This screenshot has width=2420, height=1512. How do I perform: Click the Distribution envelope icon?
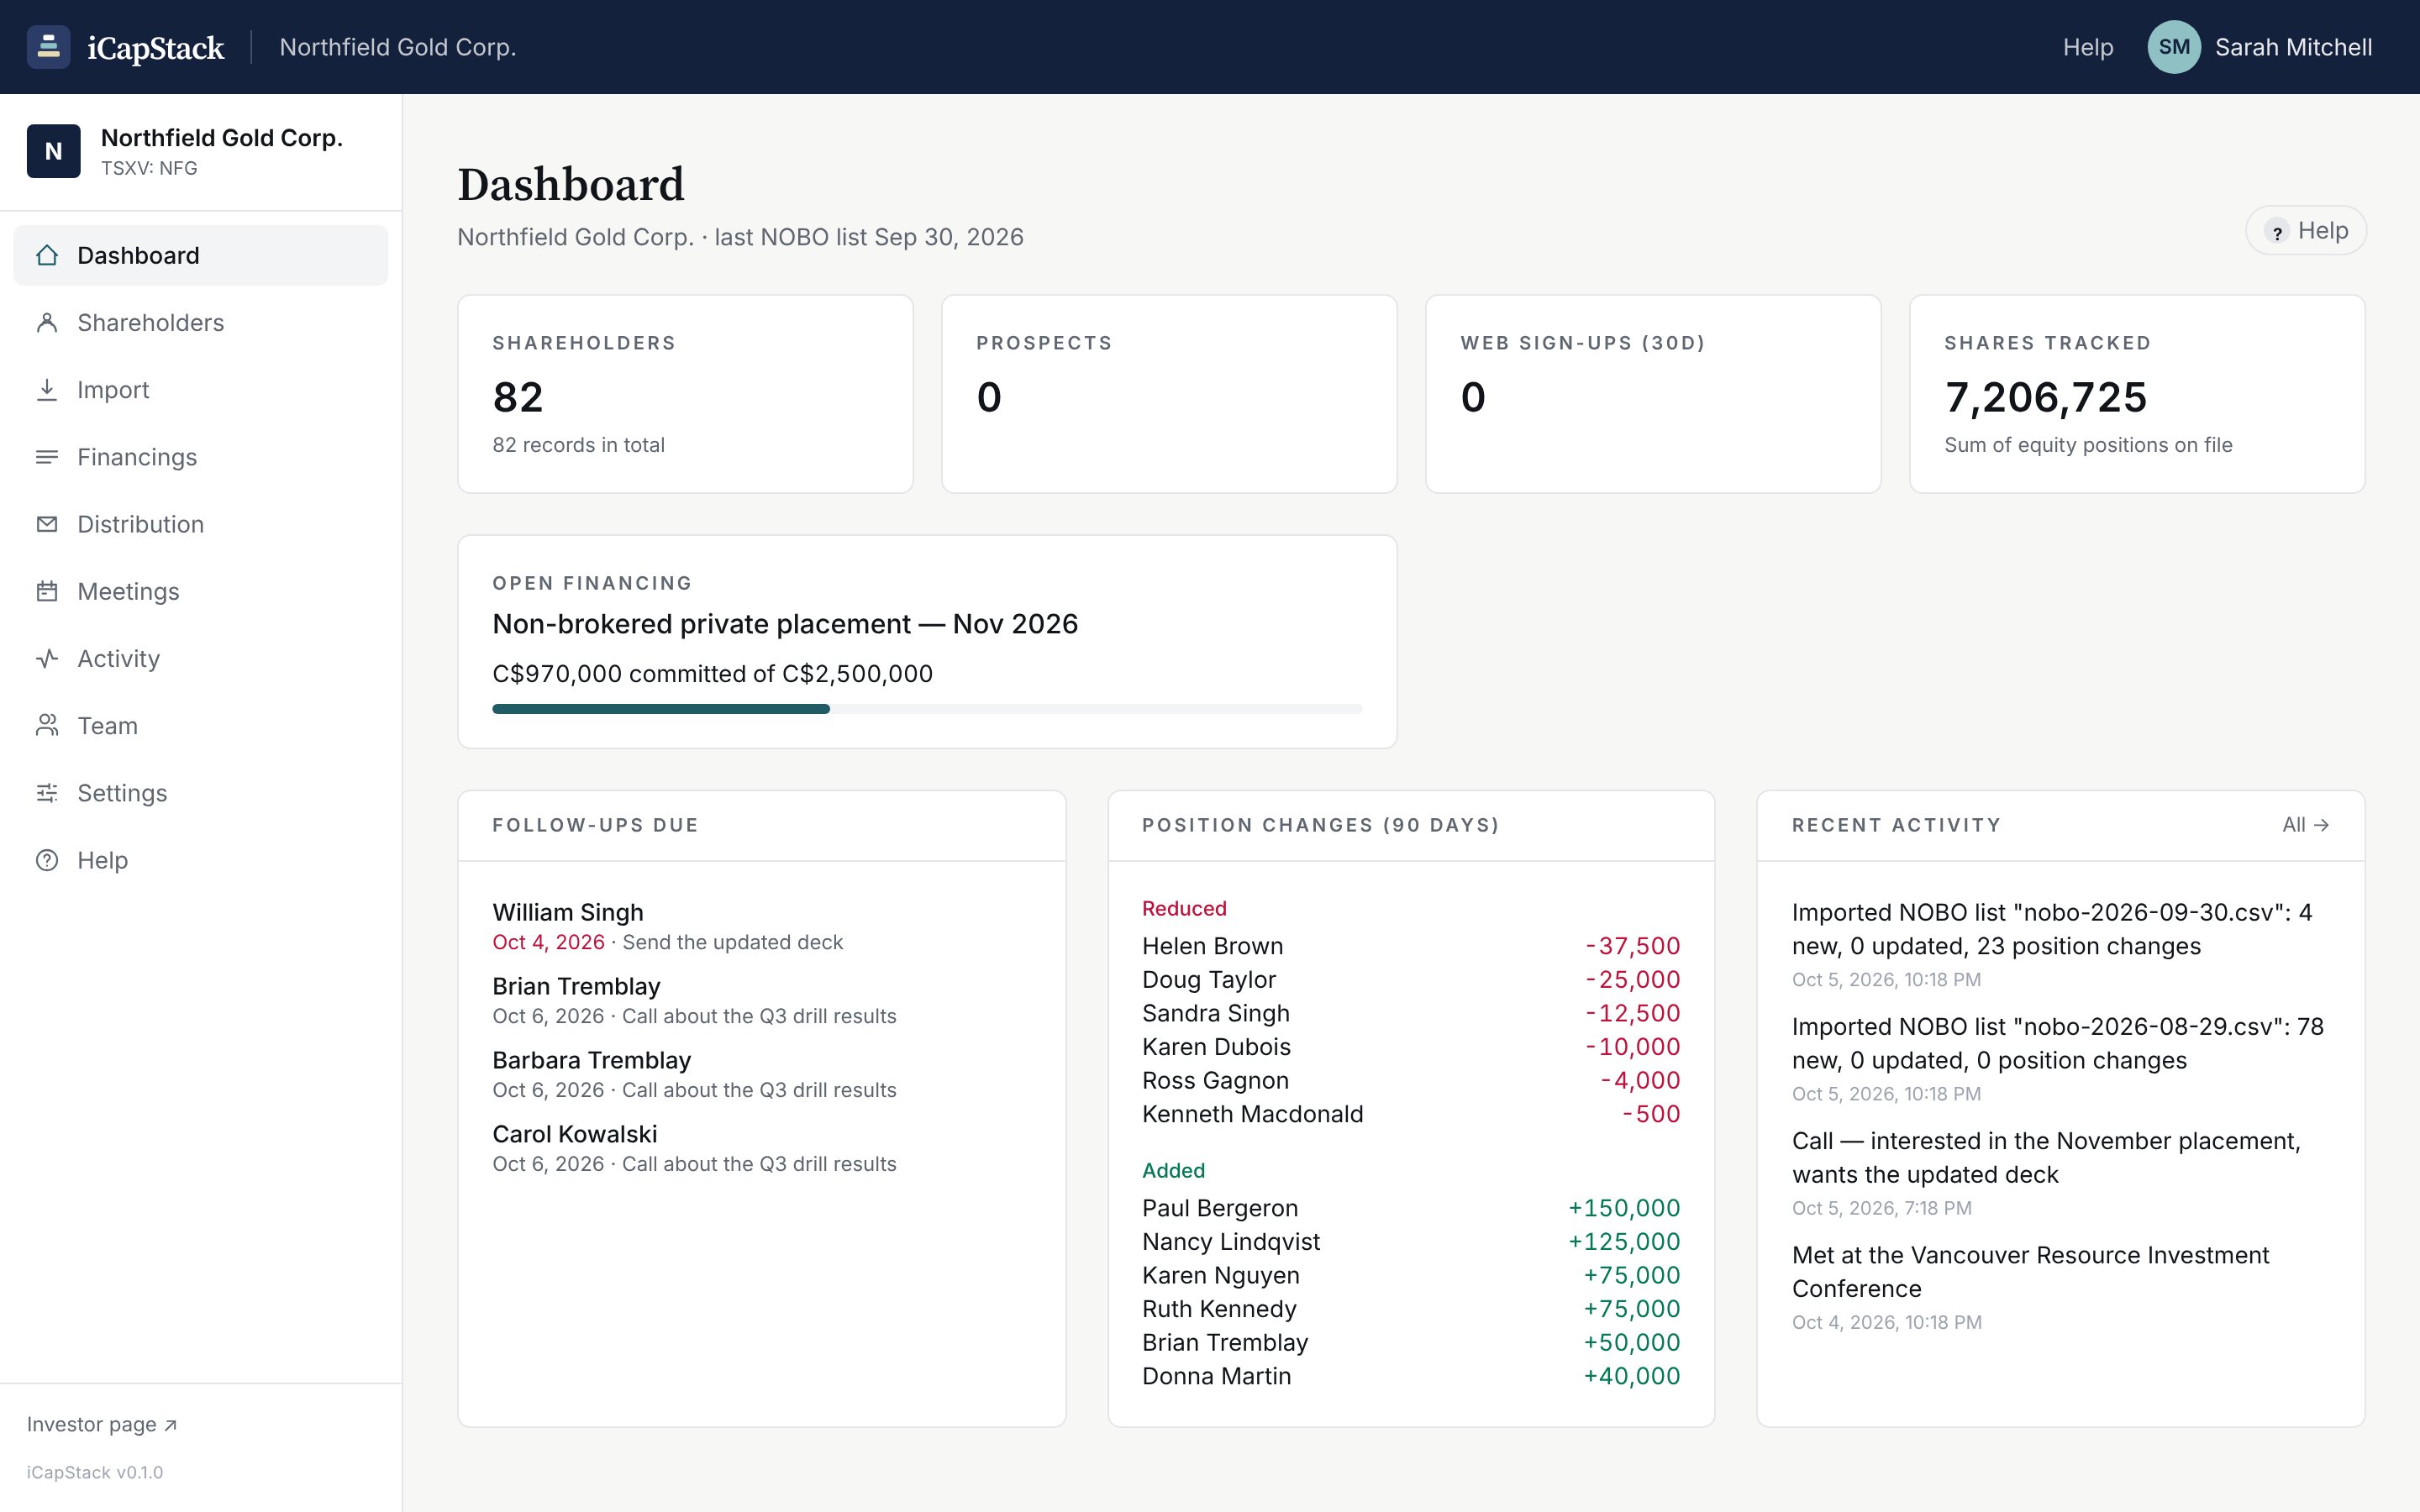coord(47,524)
